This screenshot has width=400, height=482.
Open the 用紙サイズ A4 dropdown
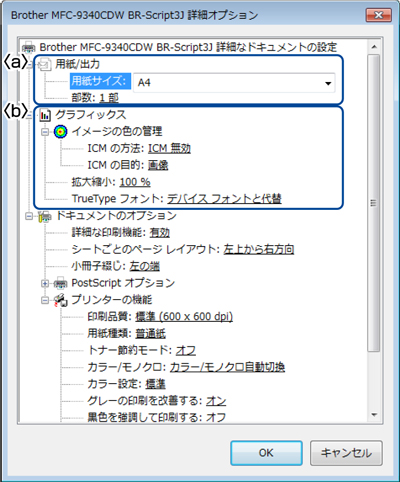tap(234, 83)
